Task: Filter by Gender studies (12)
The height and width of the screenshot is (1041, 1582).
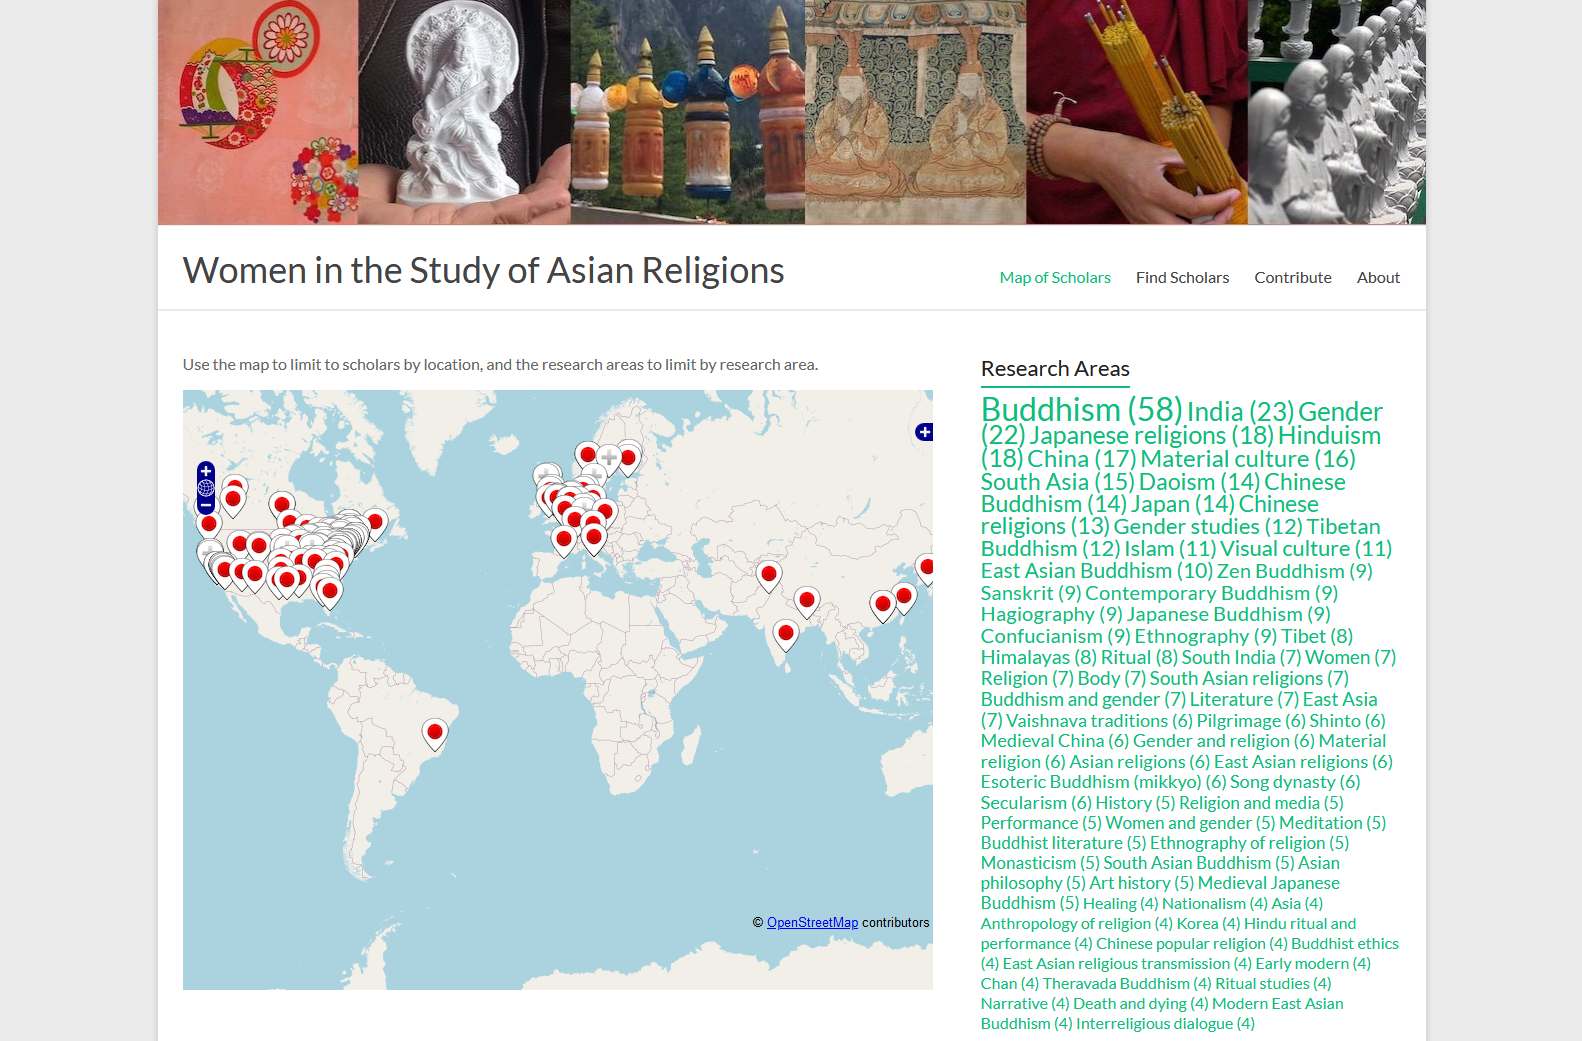Action: [x=1208, y=527]
